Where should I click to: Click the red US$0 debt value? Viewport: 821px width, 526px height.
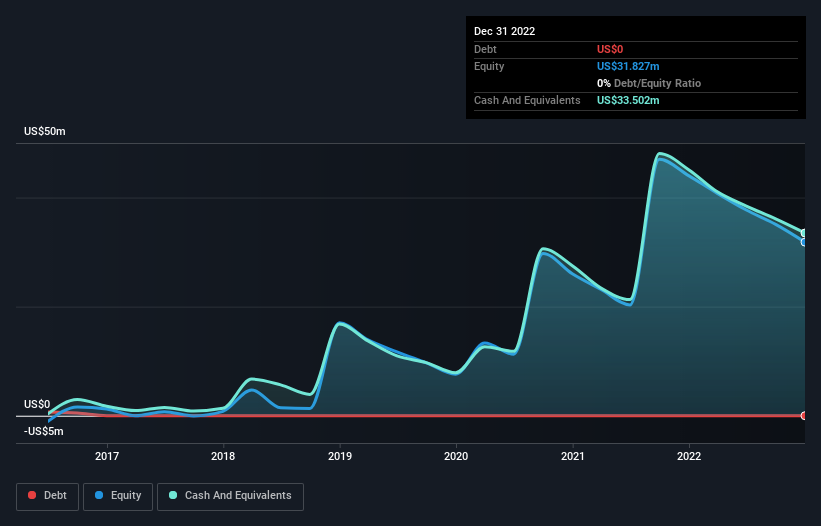pyautogui.click(x=610, y=49)
